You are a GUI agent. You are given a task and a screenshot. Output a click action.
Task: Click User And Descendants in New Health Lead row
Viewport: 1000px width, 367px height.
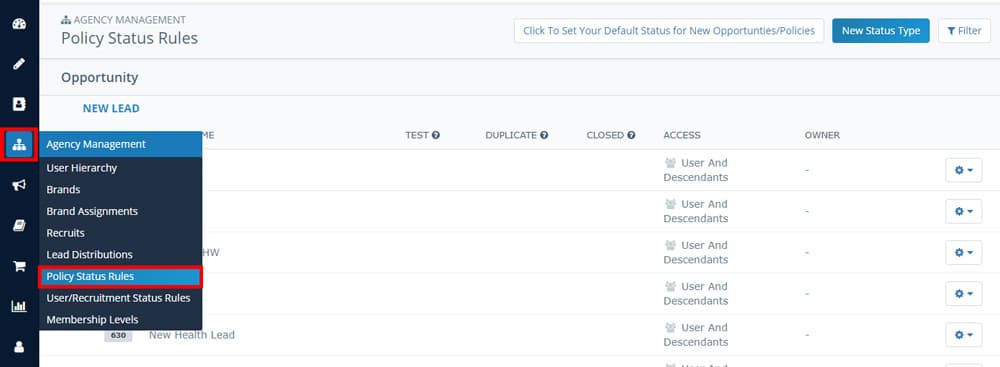click(696, 334)
